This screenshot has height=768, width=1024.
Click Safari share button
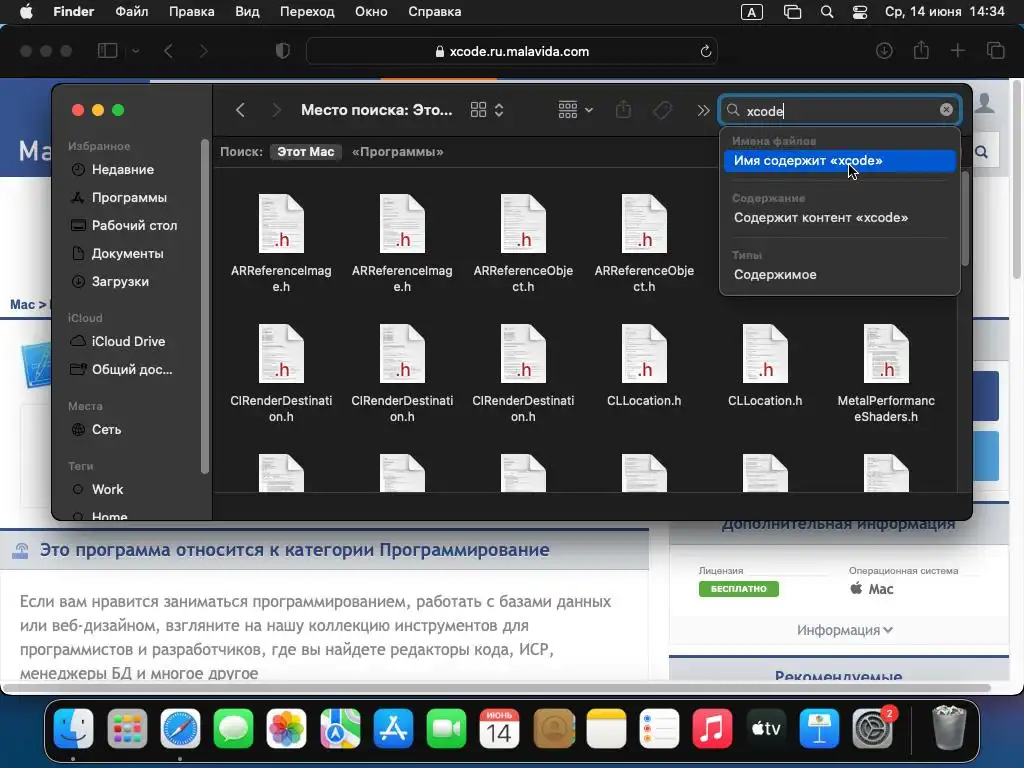point(921,50)
